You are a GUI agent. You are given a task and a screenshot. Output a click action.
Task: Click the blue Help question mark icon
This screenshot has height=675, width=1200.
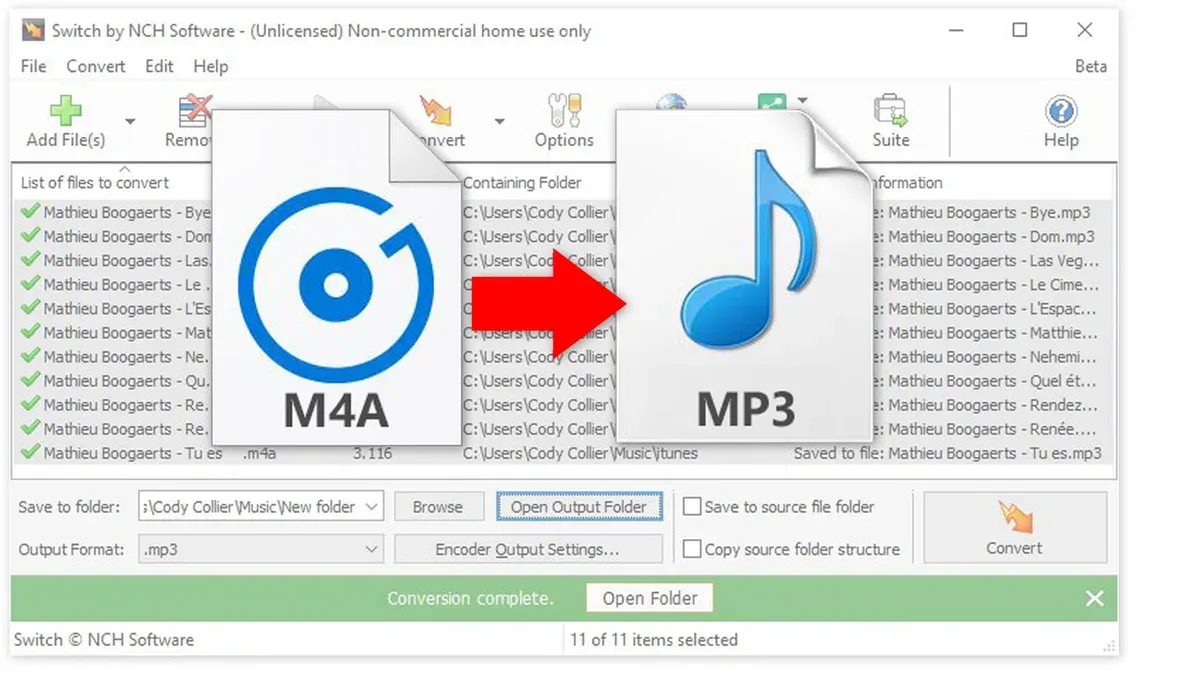(x=1061, y=110)
